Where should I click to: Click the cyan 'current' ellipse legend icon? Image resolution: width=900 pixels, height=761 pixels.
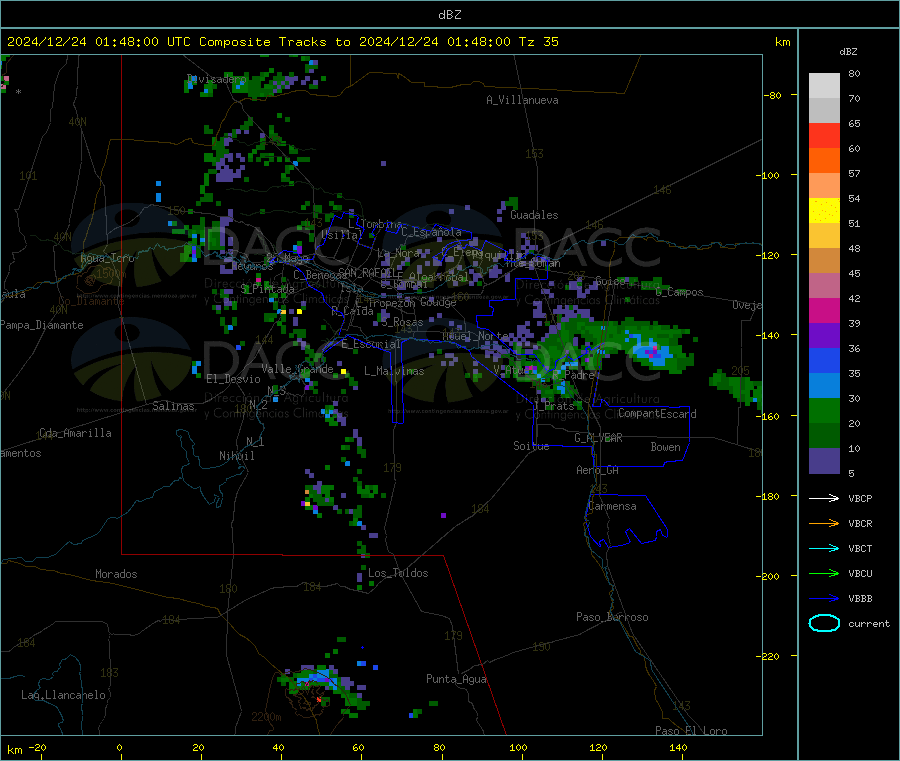(824, 623)
